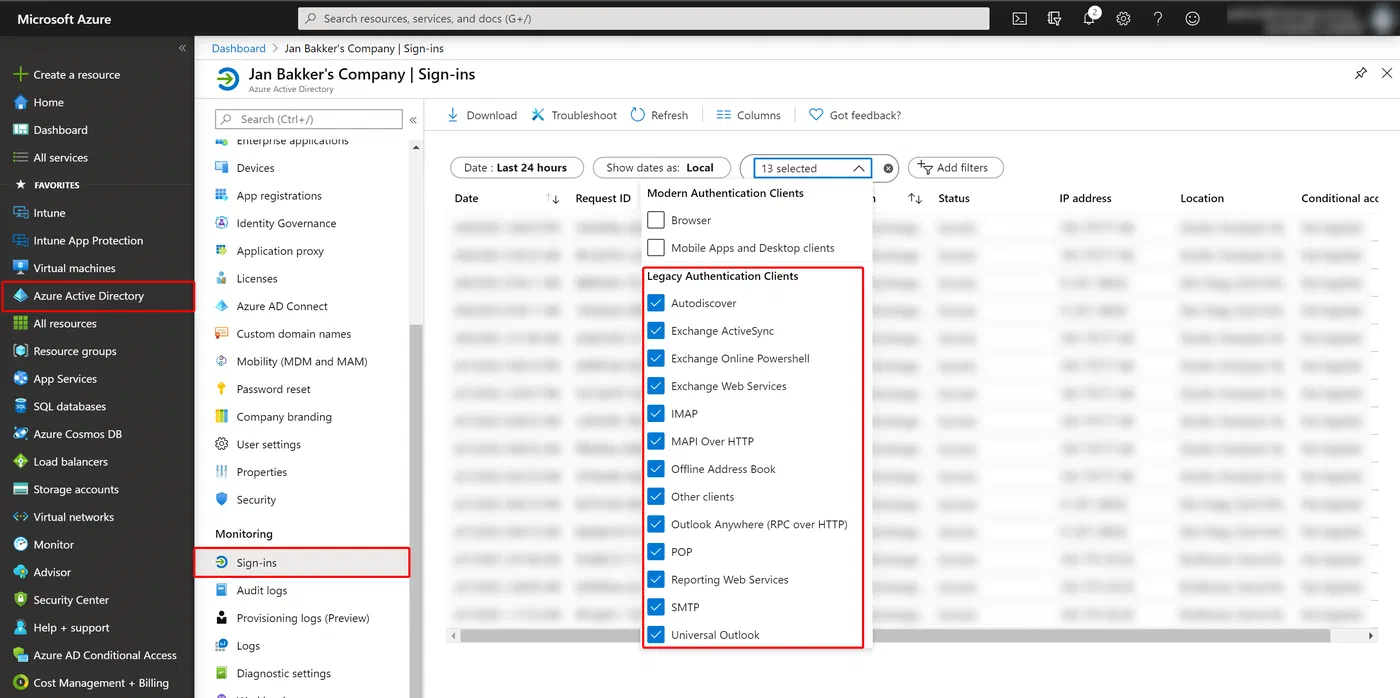Open the Columns chooser
The height and width of the screenshot is (698, 1400).
[x=748, y=115]
